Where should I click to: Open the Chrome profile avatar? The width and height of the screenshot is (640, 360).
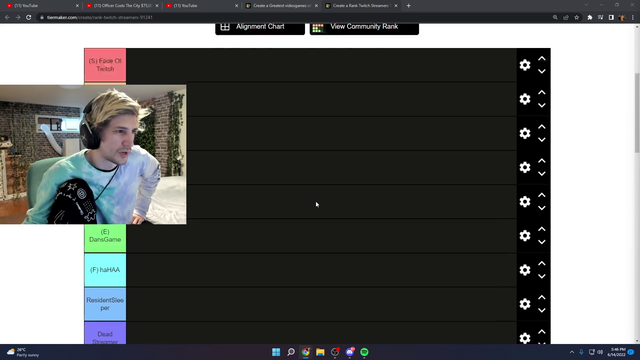(x=622, y=18)
